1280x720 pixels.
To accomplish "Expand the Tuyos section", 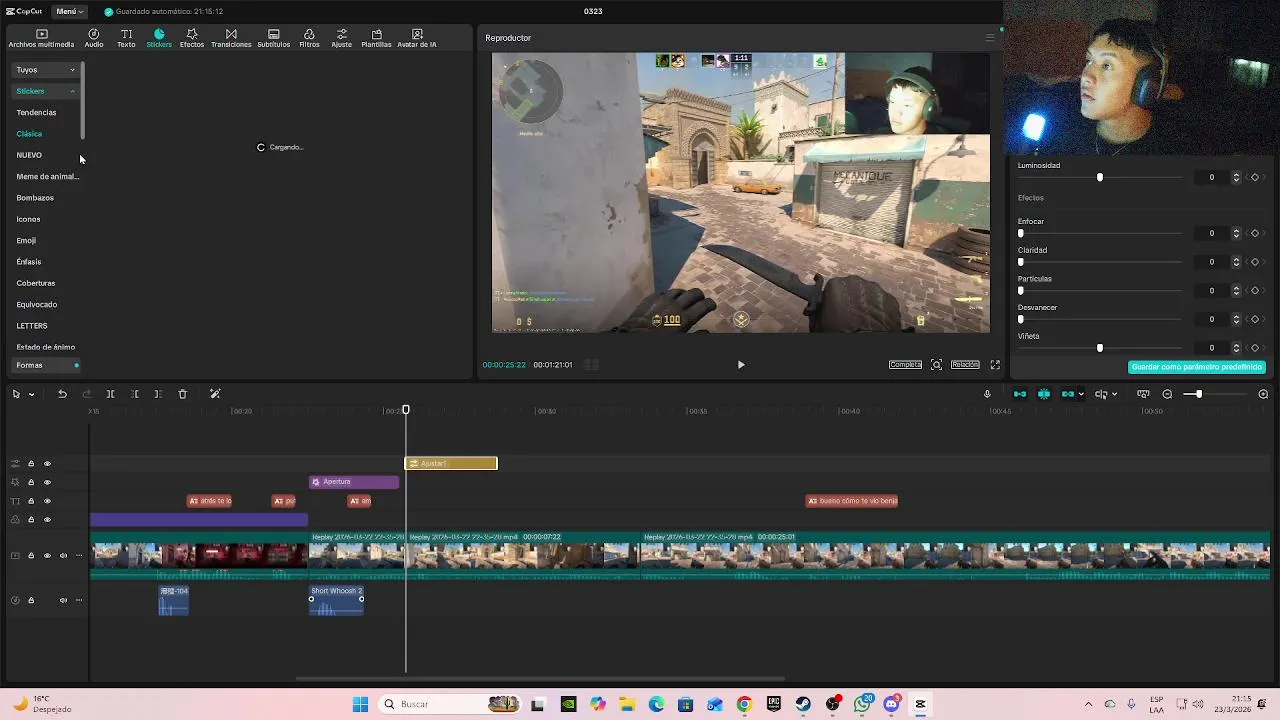I will tap(45, 70).
